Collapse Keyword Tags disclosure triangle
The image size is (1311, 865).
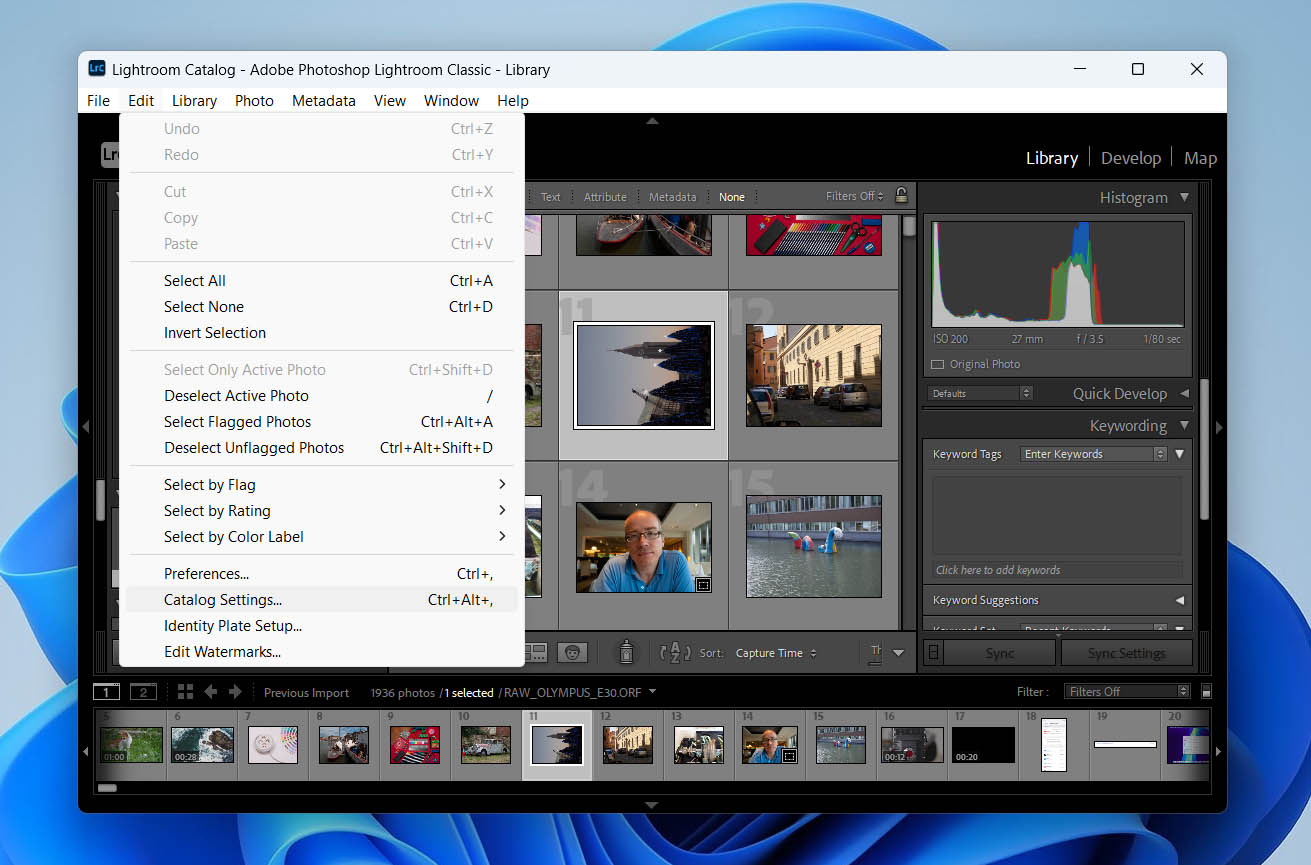click(1180, 454)
